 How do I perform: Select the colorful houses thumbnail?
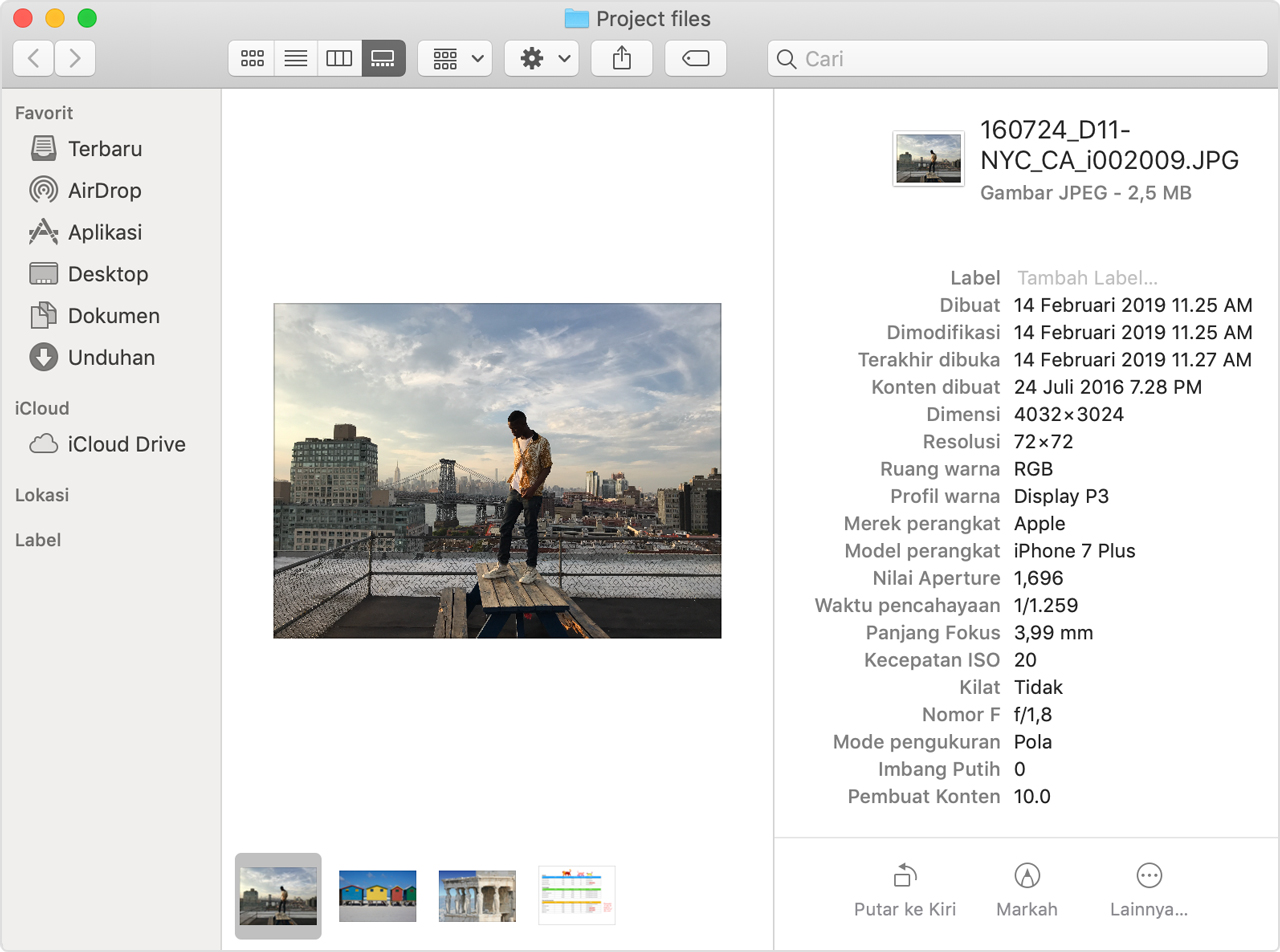click(378, 895)
